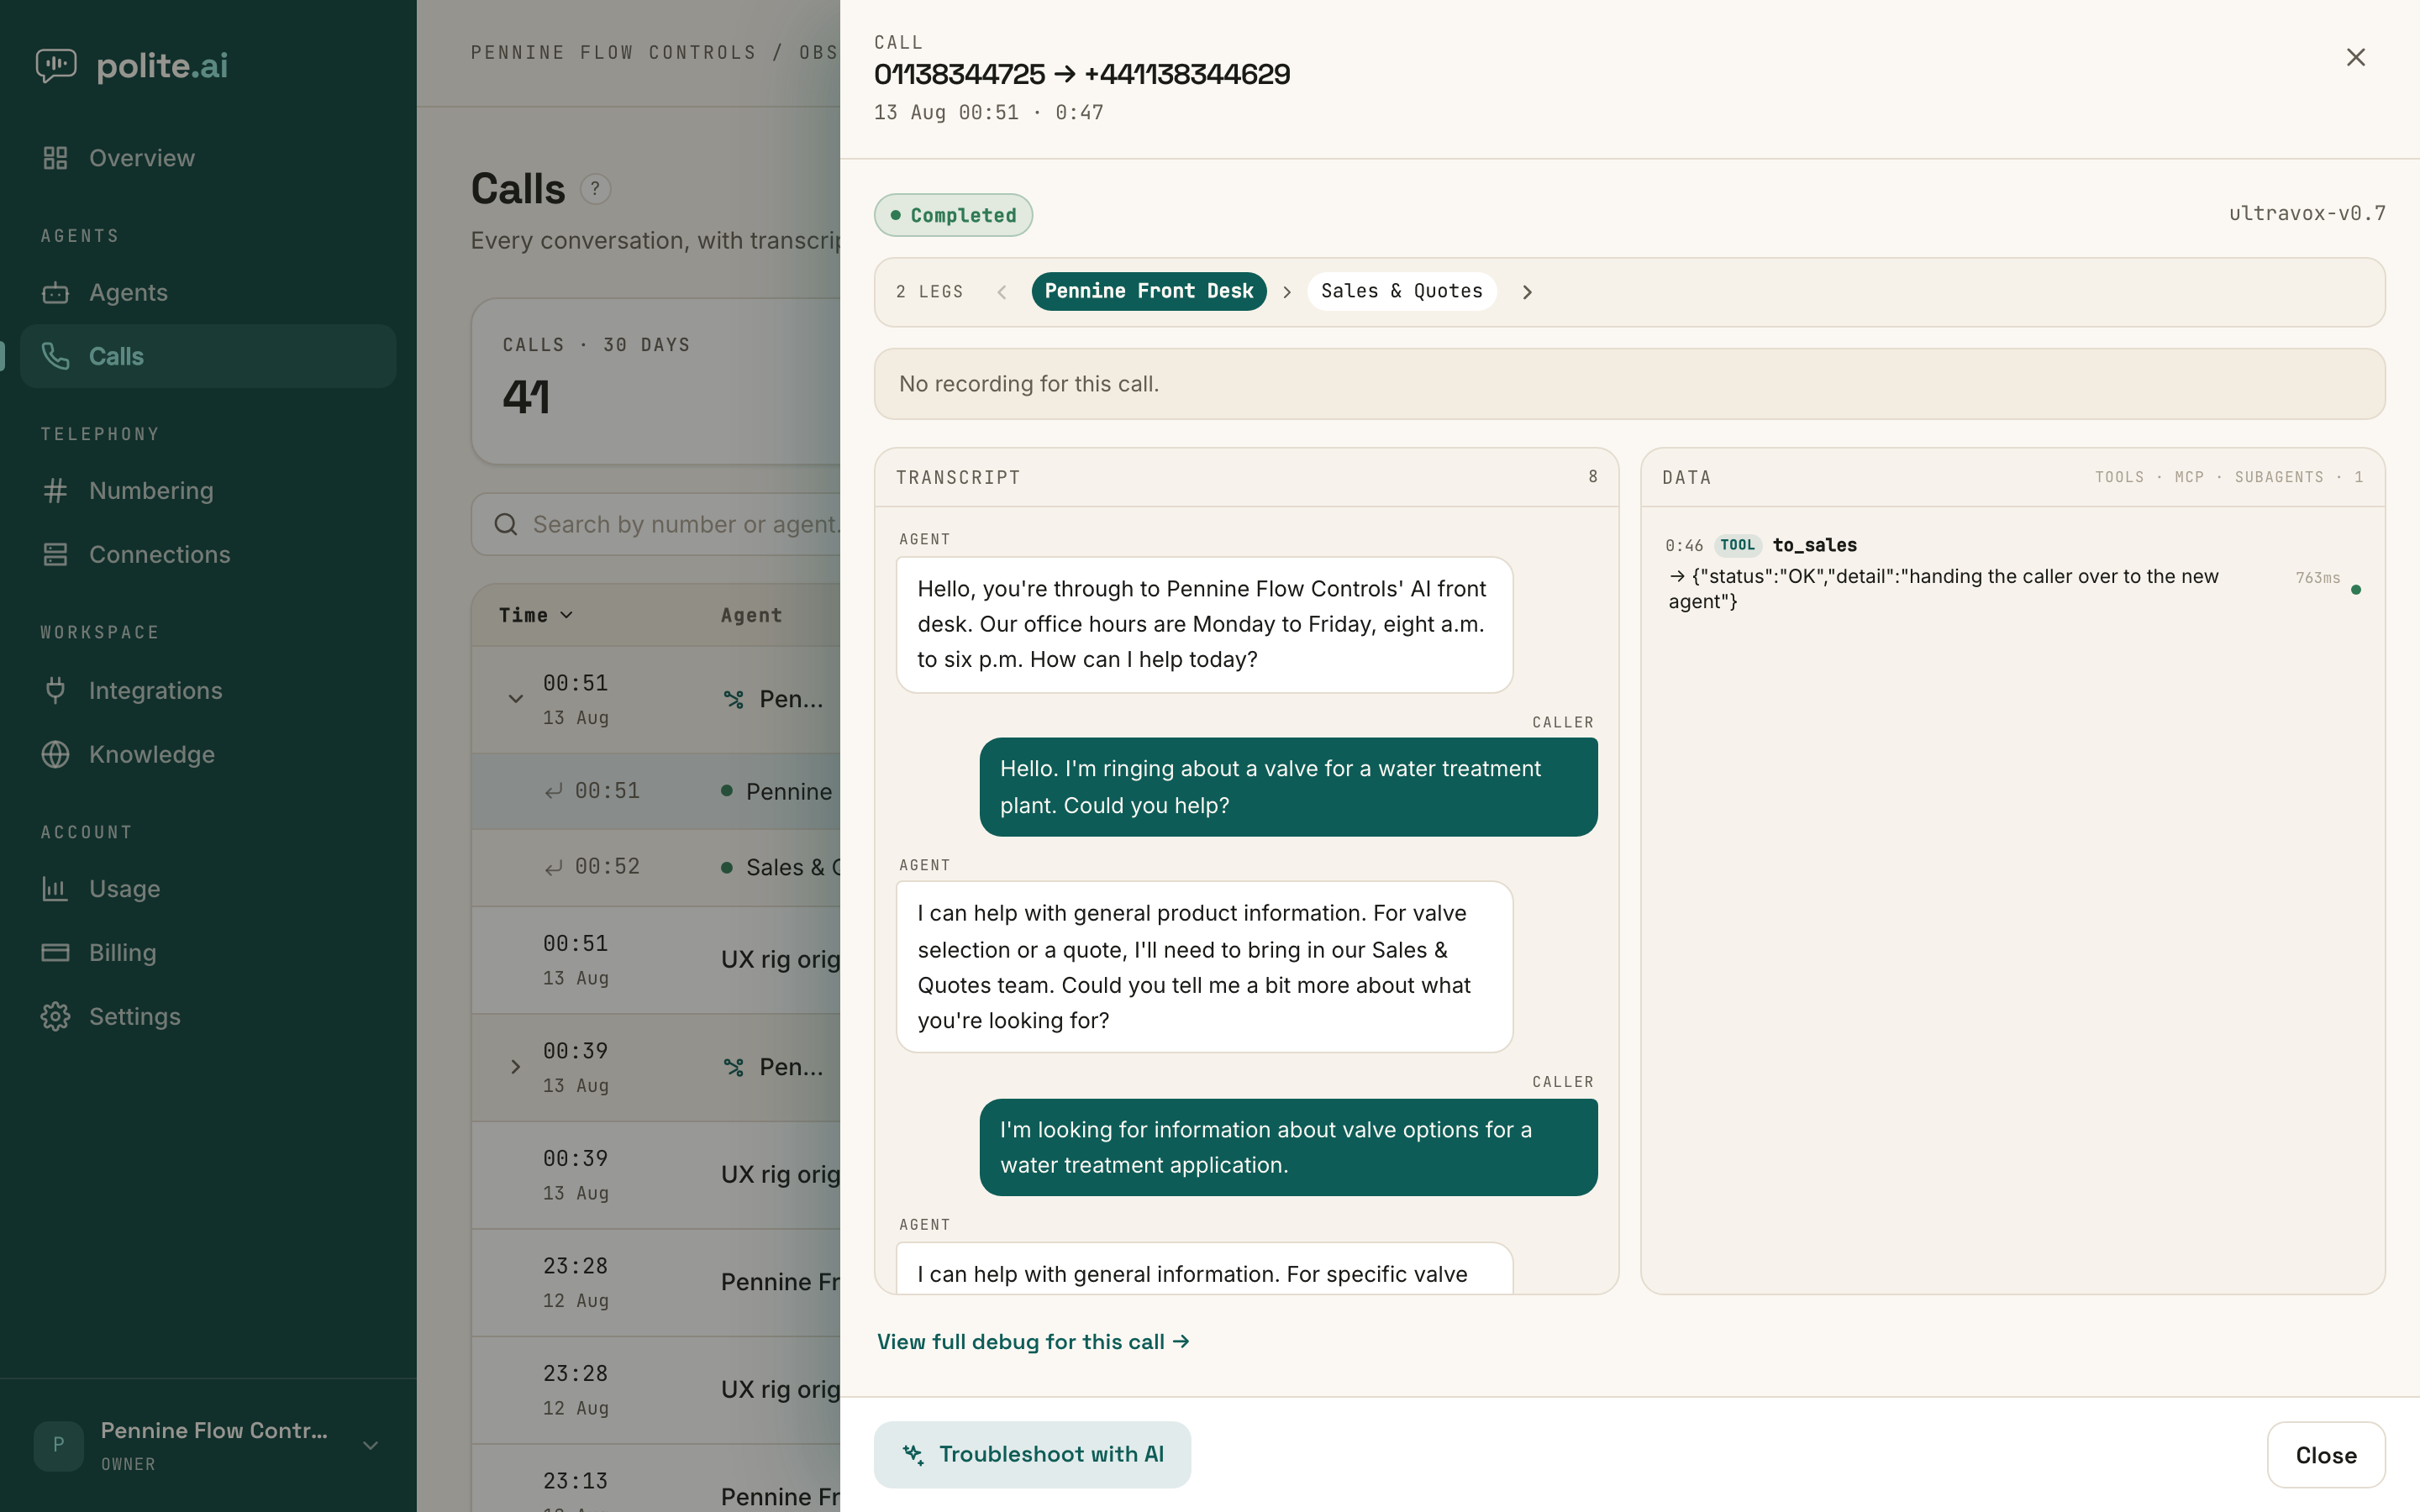
Task: Click Troubleshoot with AI button
Action: 1032,1454
